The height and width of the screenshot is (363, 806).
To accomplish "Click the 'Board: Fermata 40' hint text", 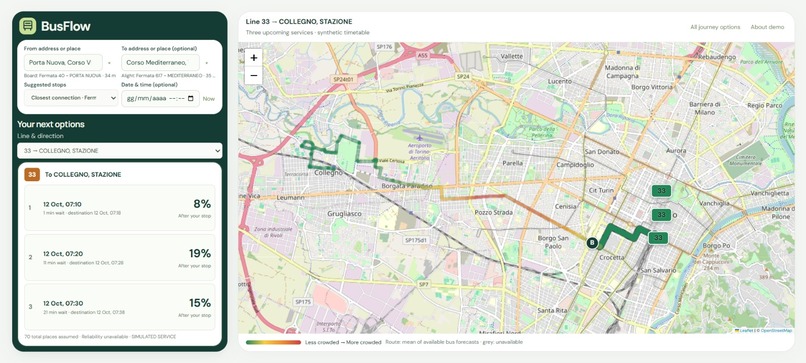I will pyautogui.click(x=70, y=76).
